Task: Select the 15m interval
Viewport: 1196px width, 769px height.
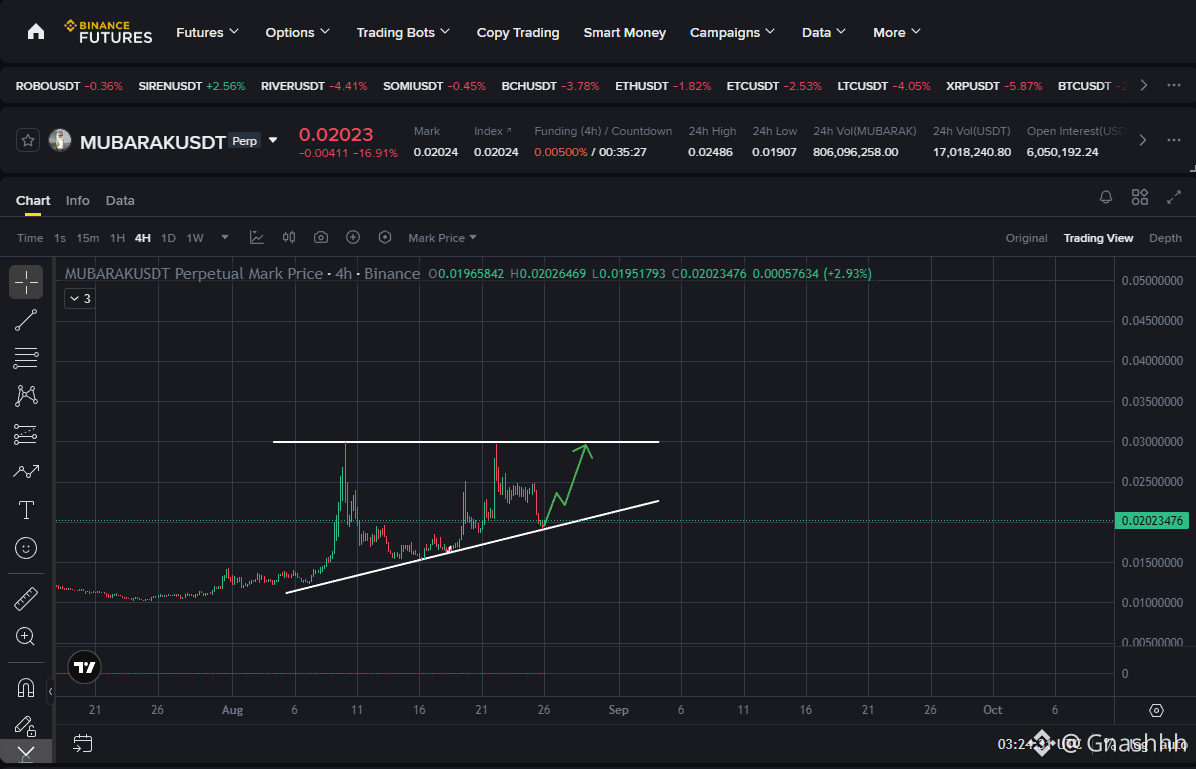Action: tap(88, 238)
